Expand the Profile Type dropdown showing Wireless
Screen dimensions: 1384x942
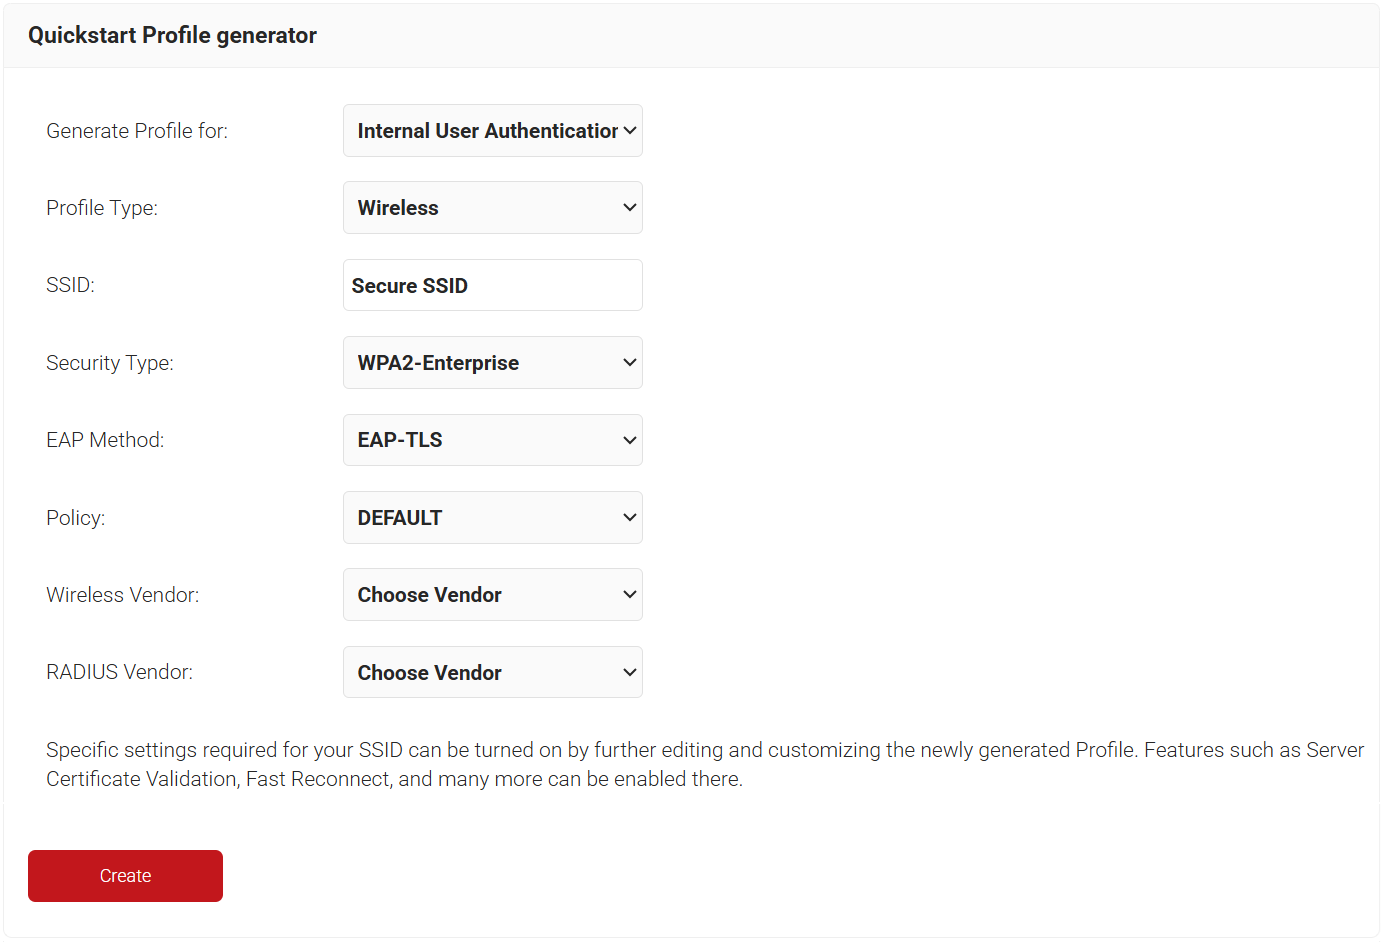492,208
